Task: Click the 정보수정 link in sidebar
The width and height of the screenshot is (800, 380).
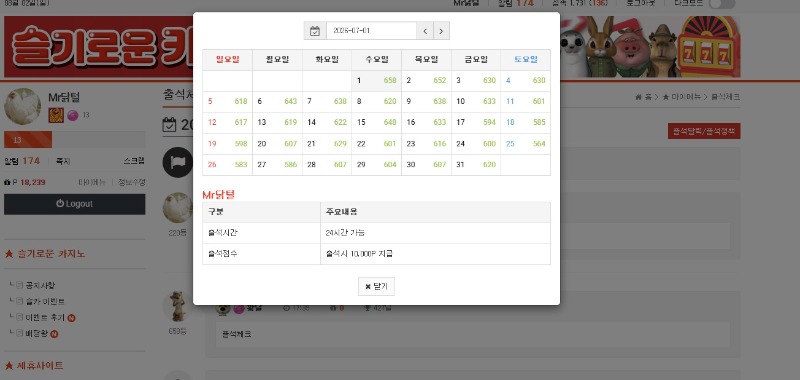Action: [x=132, y=183]
